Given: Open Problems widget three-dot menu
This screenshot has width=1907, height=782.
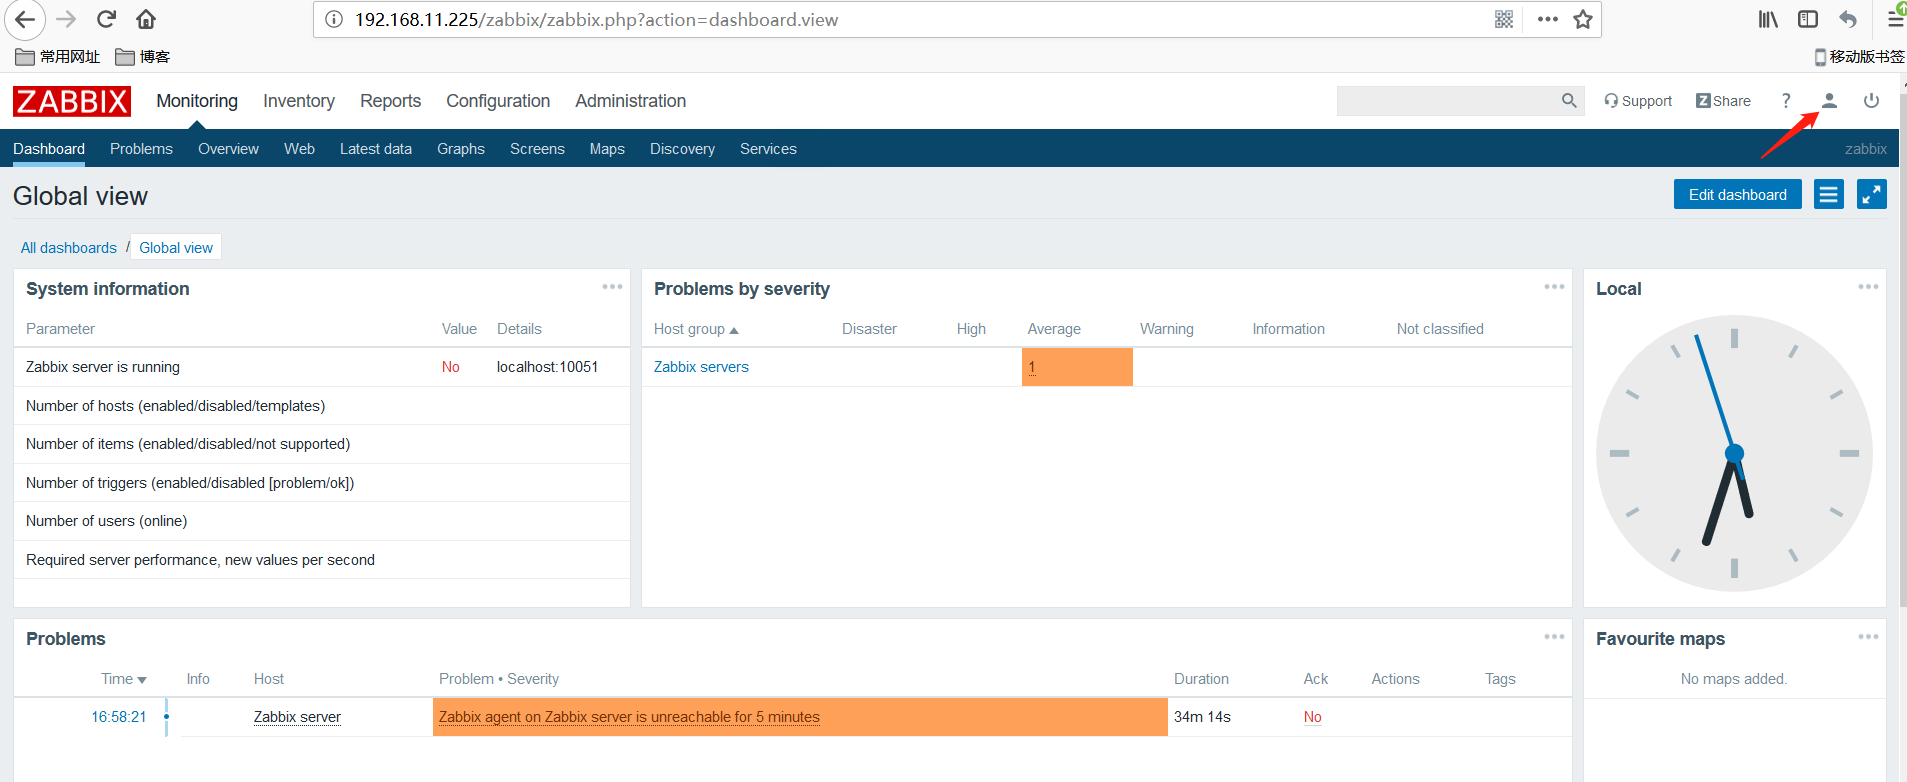Looking at the screenshot, I should point(1554,637).
